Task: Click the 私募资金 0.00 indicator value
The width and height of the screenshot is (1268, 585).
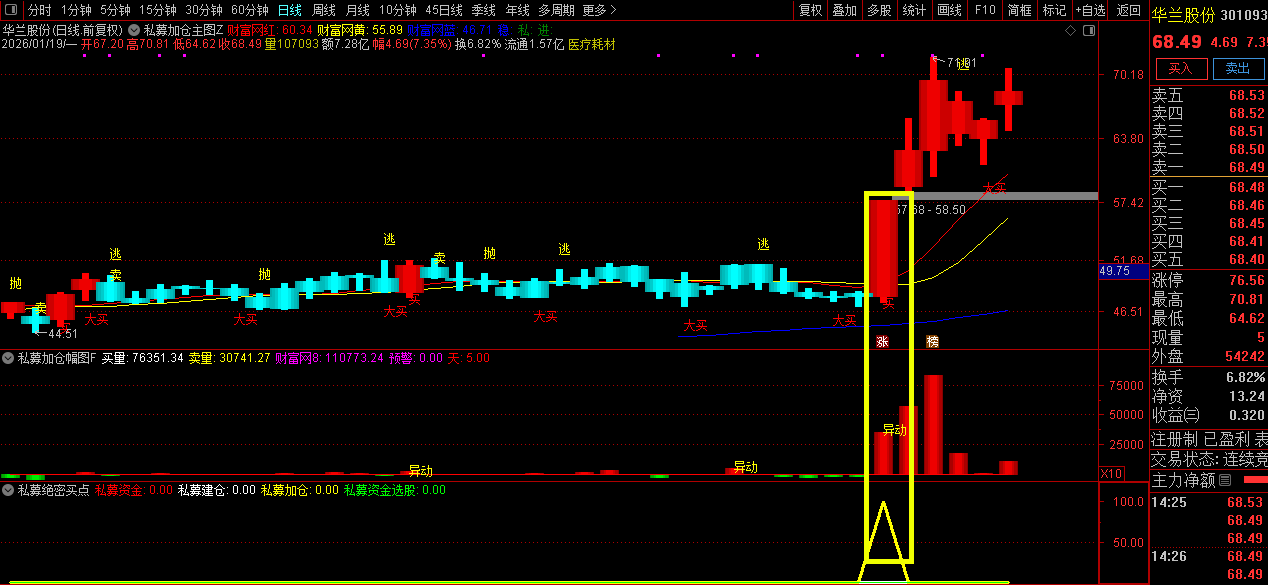Action: pos(134,490)
